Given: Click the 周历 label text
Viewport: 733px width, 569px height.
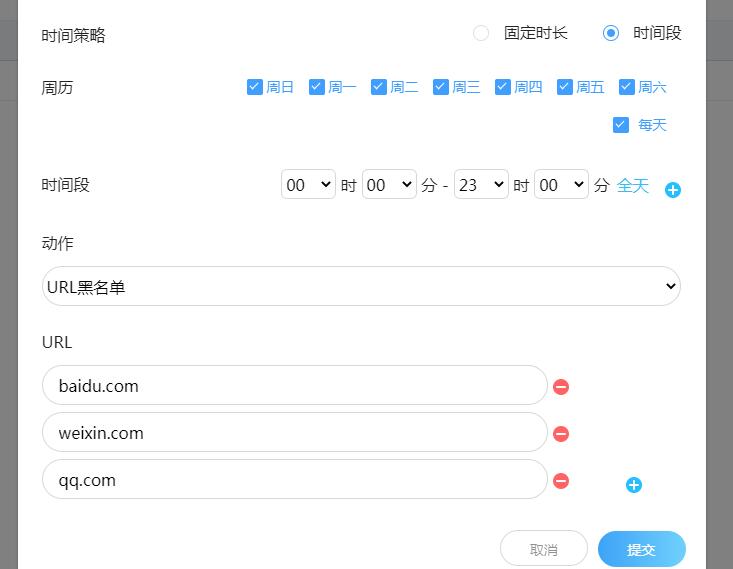Looking at the screenshot, I should point(57,87).
